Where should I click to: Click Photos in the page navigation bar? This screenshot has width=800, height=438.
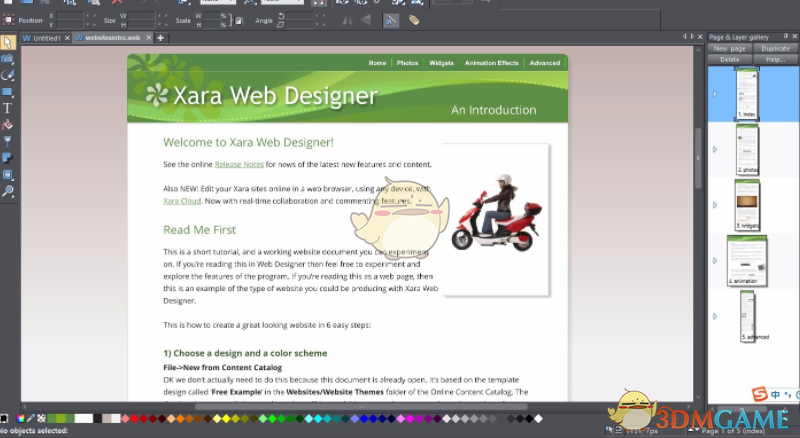407,63
